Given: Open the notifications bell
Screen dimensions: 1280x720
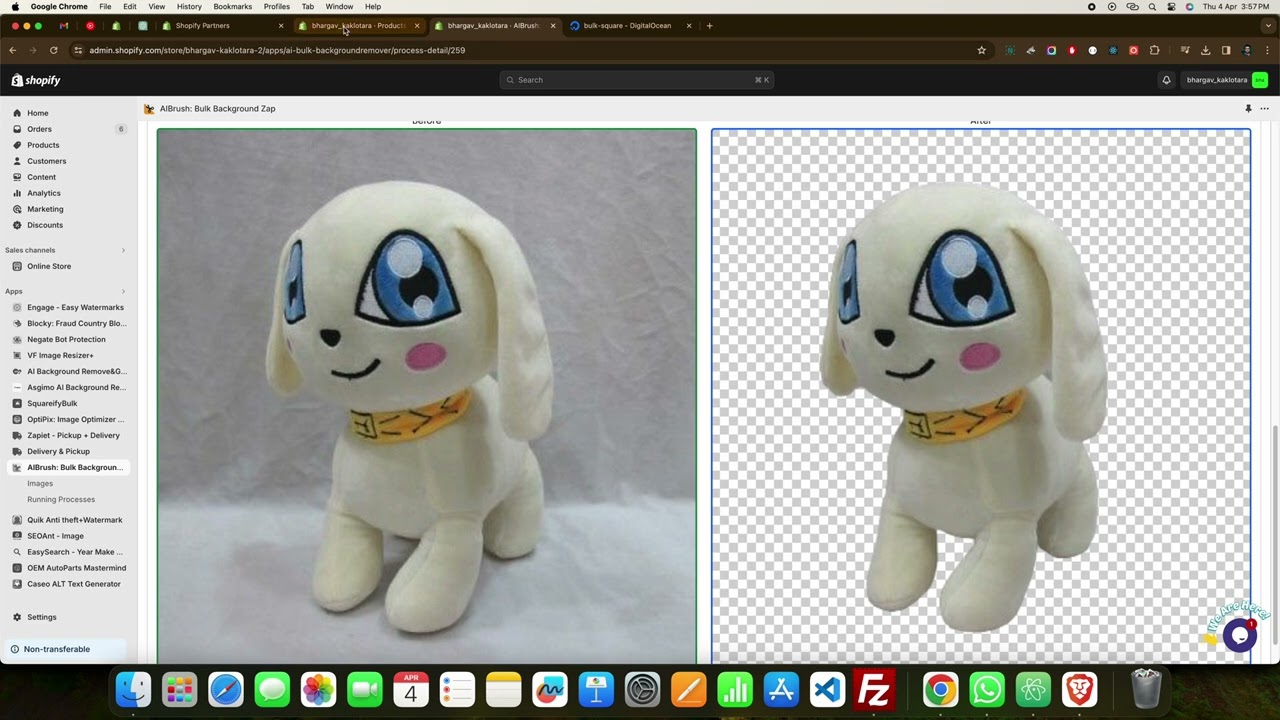Looking at the screenshot, I should pos(1166,80).
